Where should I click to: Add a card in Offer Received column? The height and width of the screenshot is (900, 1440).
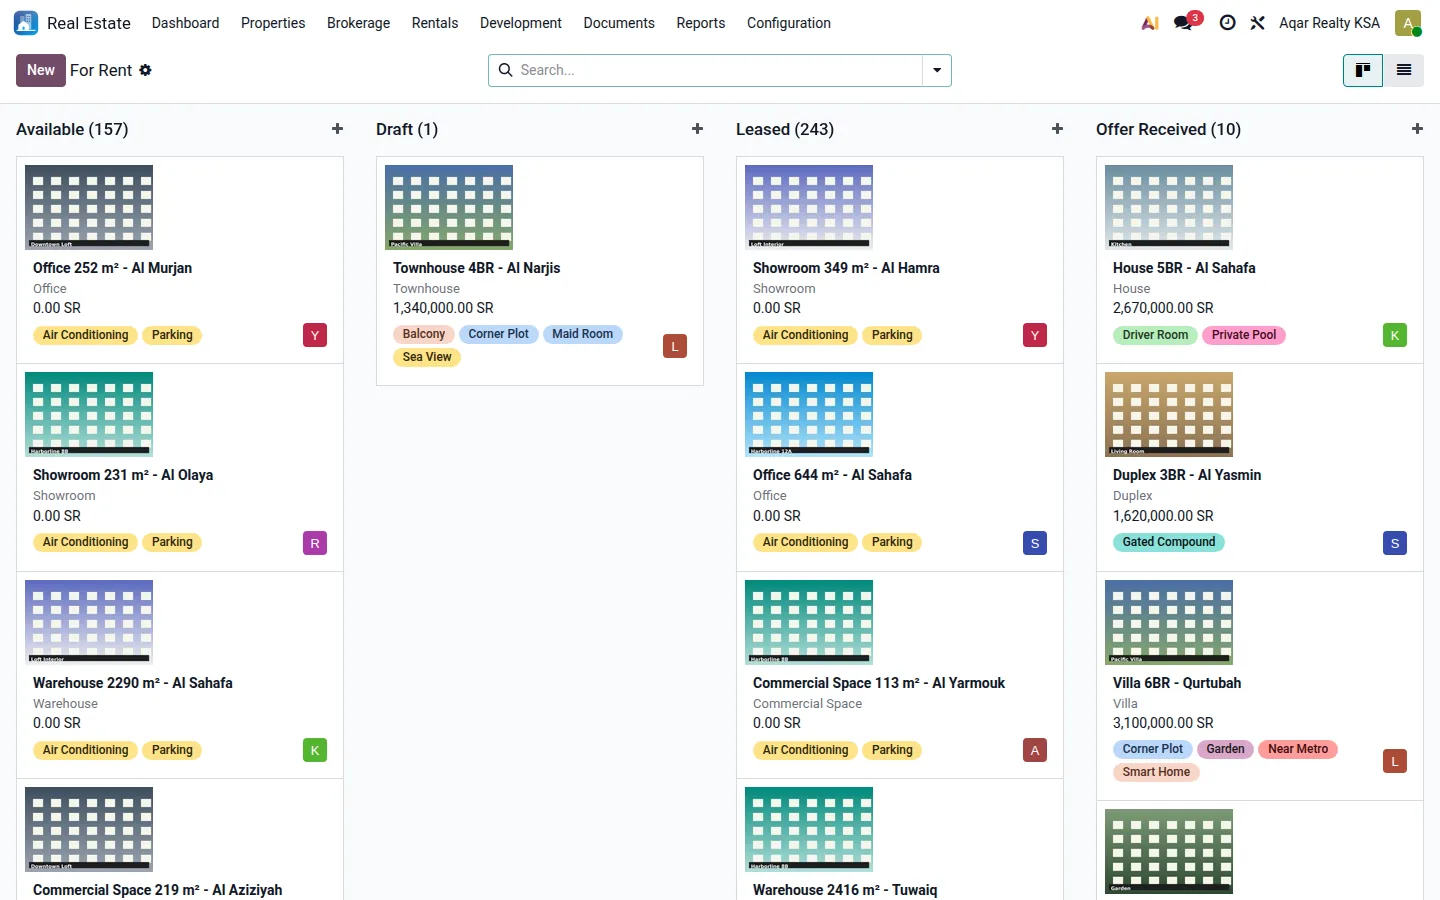(x=1417, y=129)
